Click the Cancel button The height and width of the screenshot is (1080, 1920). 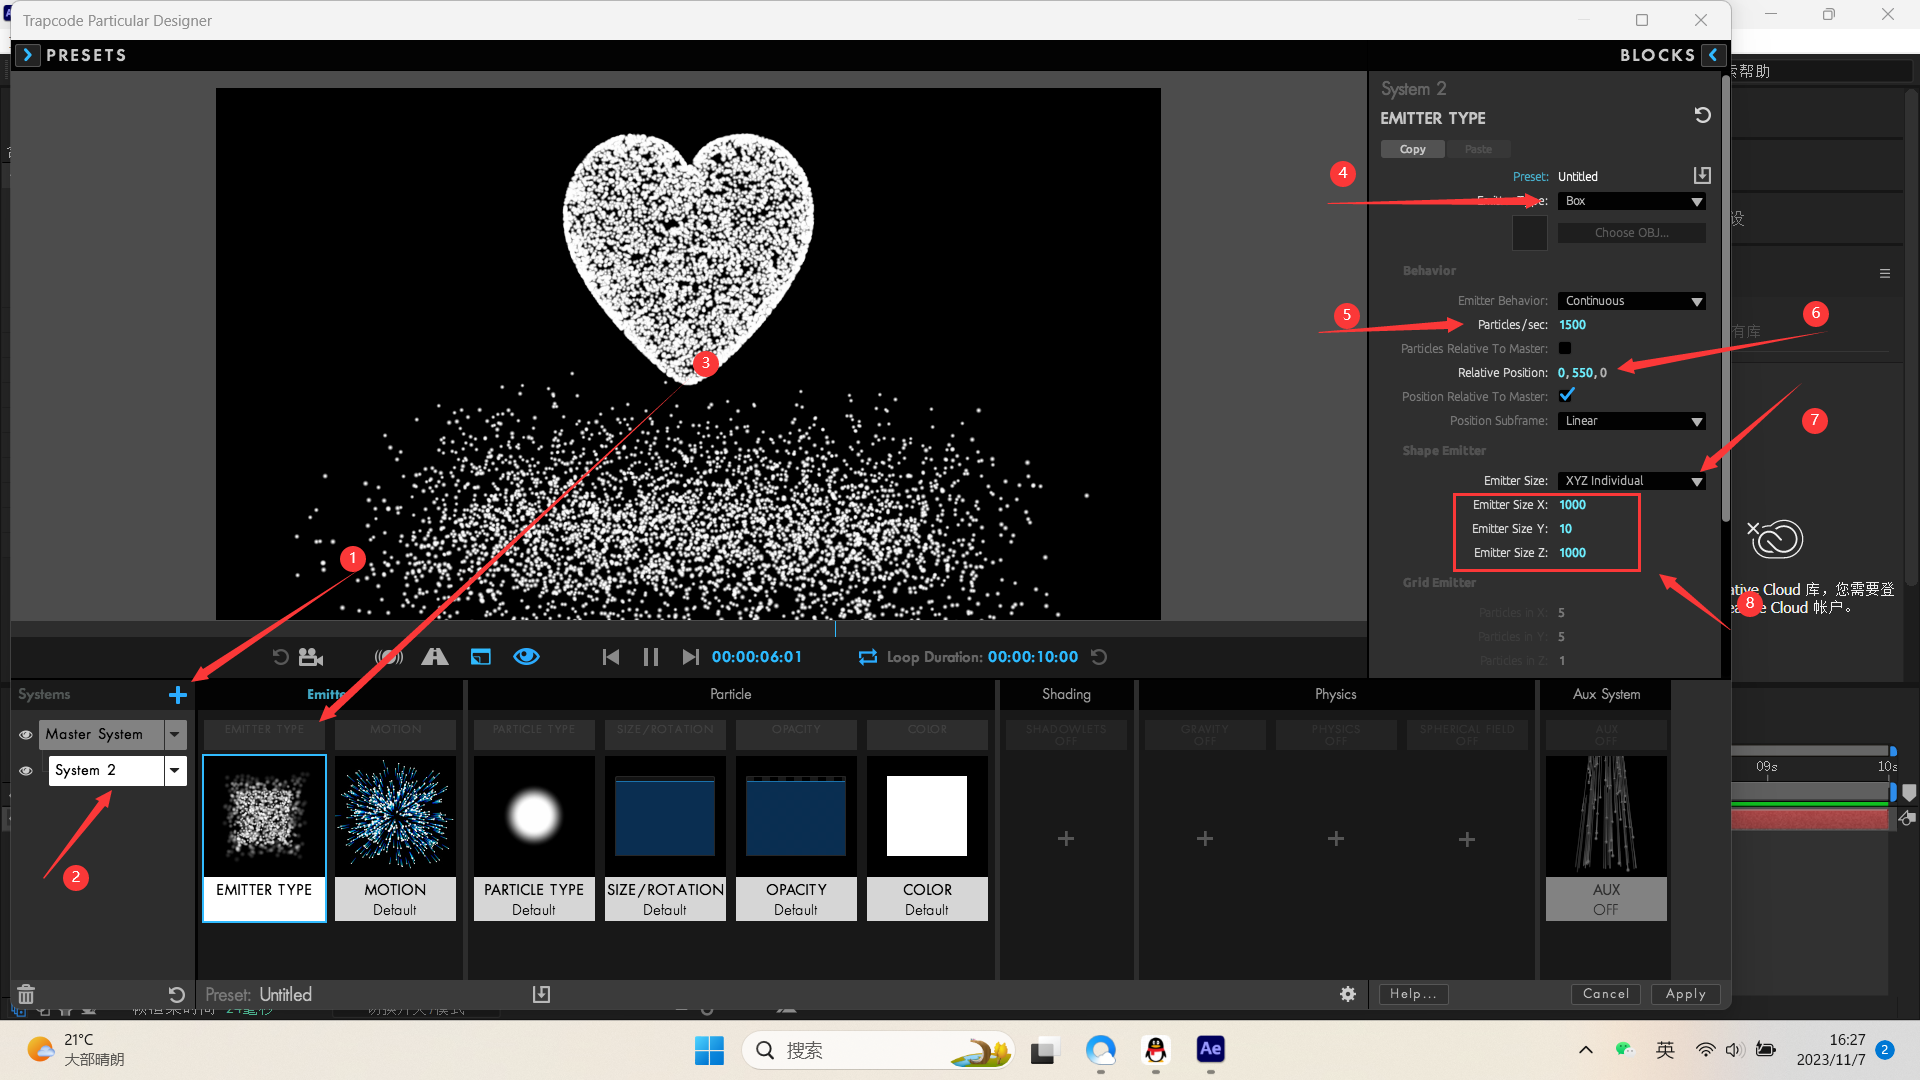1606,994
